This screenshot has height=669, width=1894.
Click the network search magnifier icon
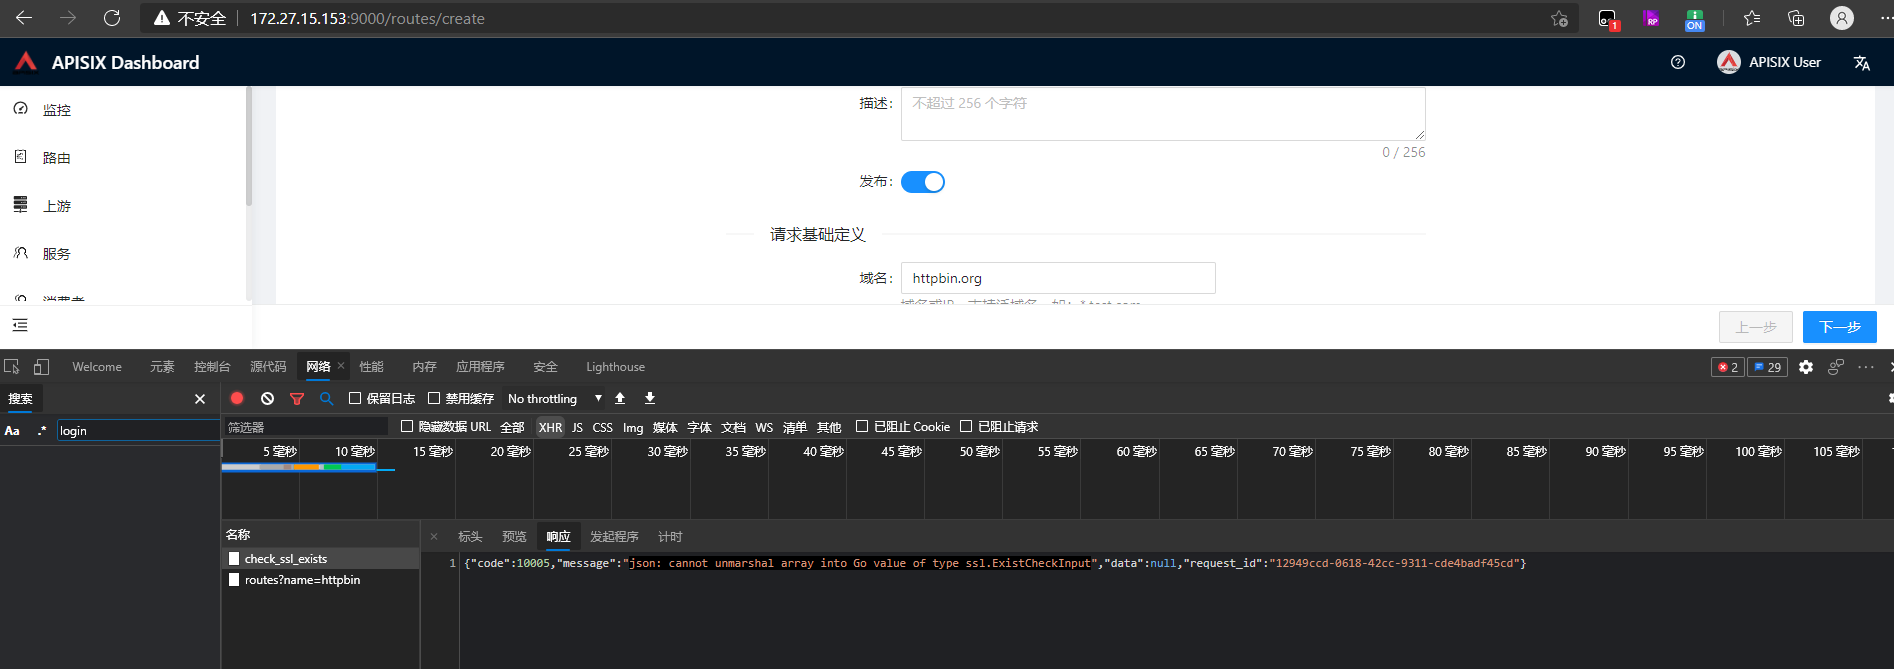(326, 398)
